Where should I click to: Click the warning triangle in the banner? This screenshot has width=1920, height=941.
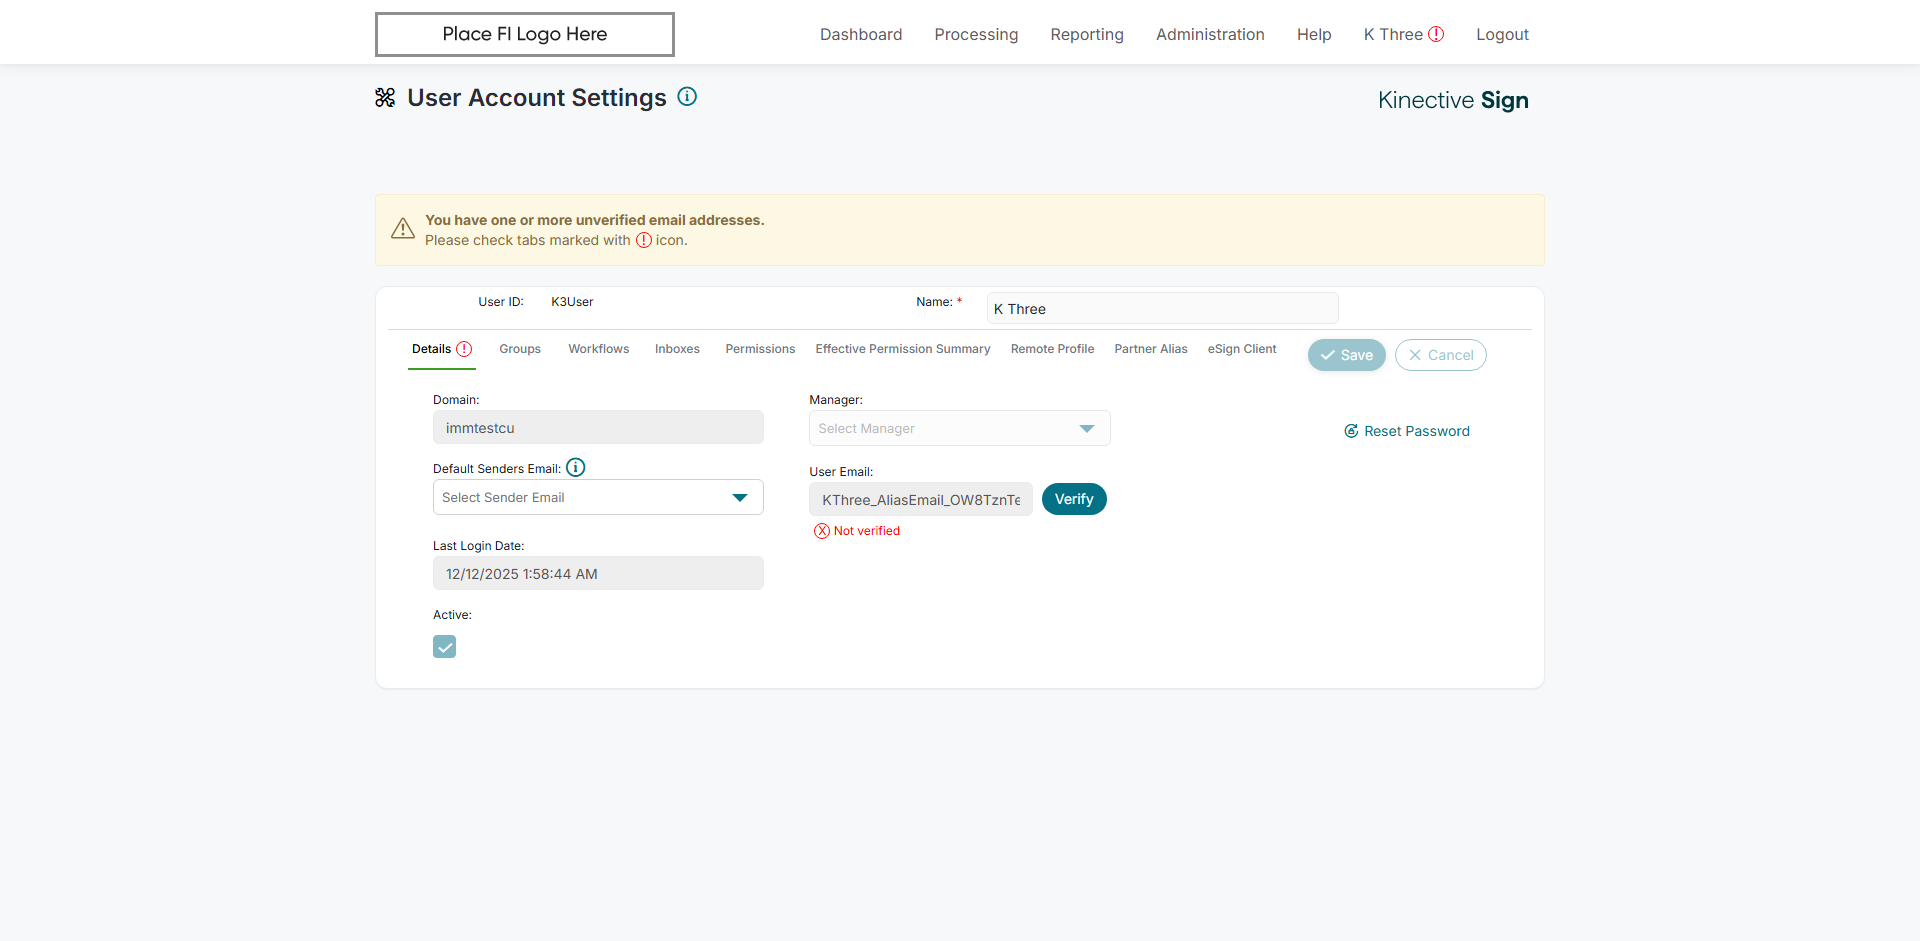[x=403, y=229]
